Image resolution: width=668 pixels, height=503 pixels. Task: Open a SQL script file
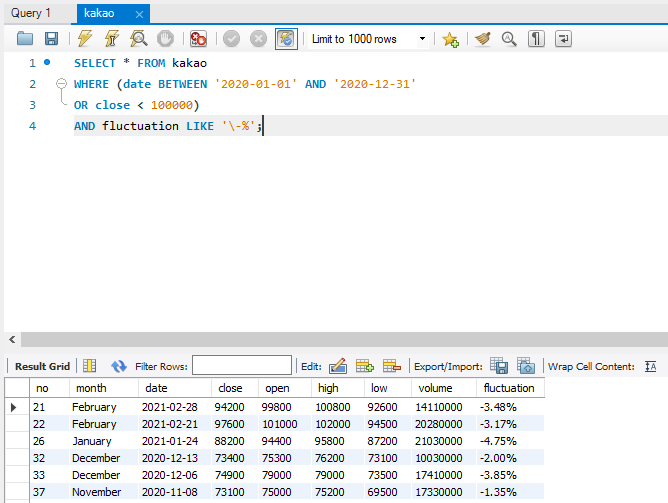coord(25,39)
